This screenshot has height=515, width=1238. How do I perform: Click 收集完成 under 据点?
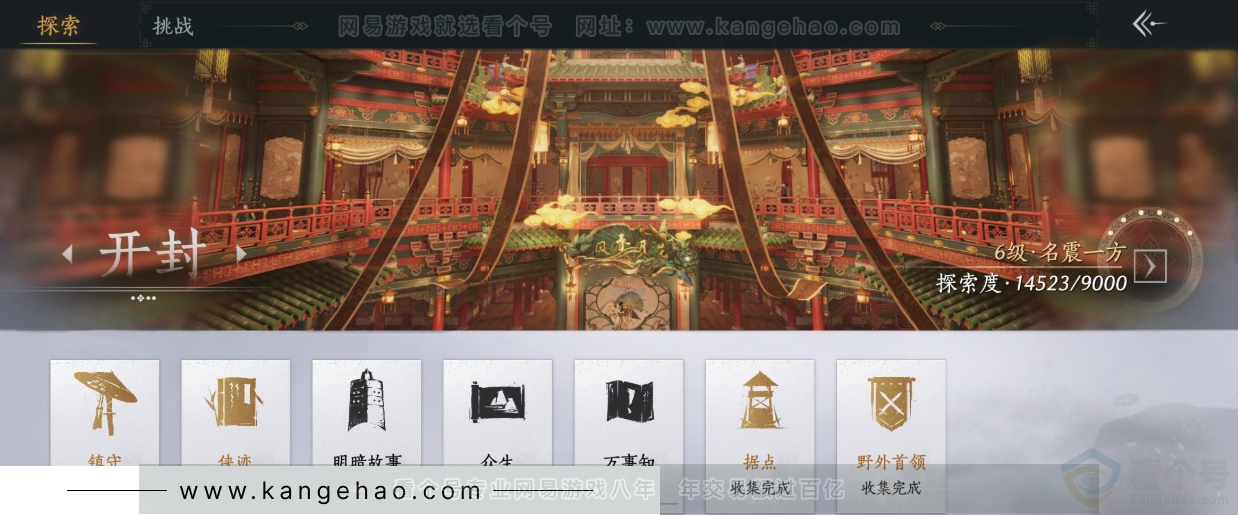[x=760, y=488]
